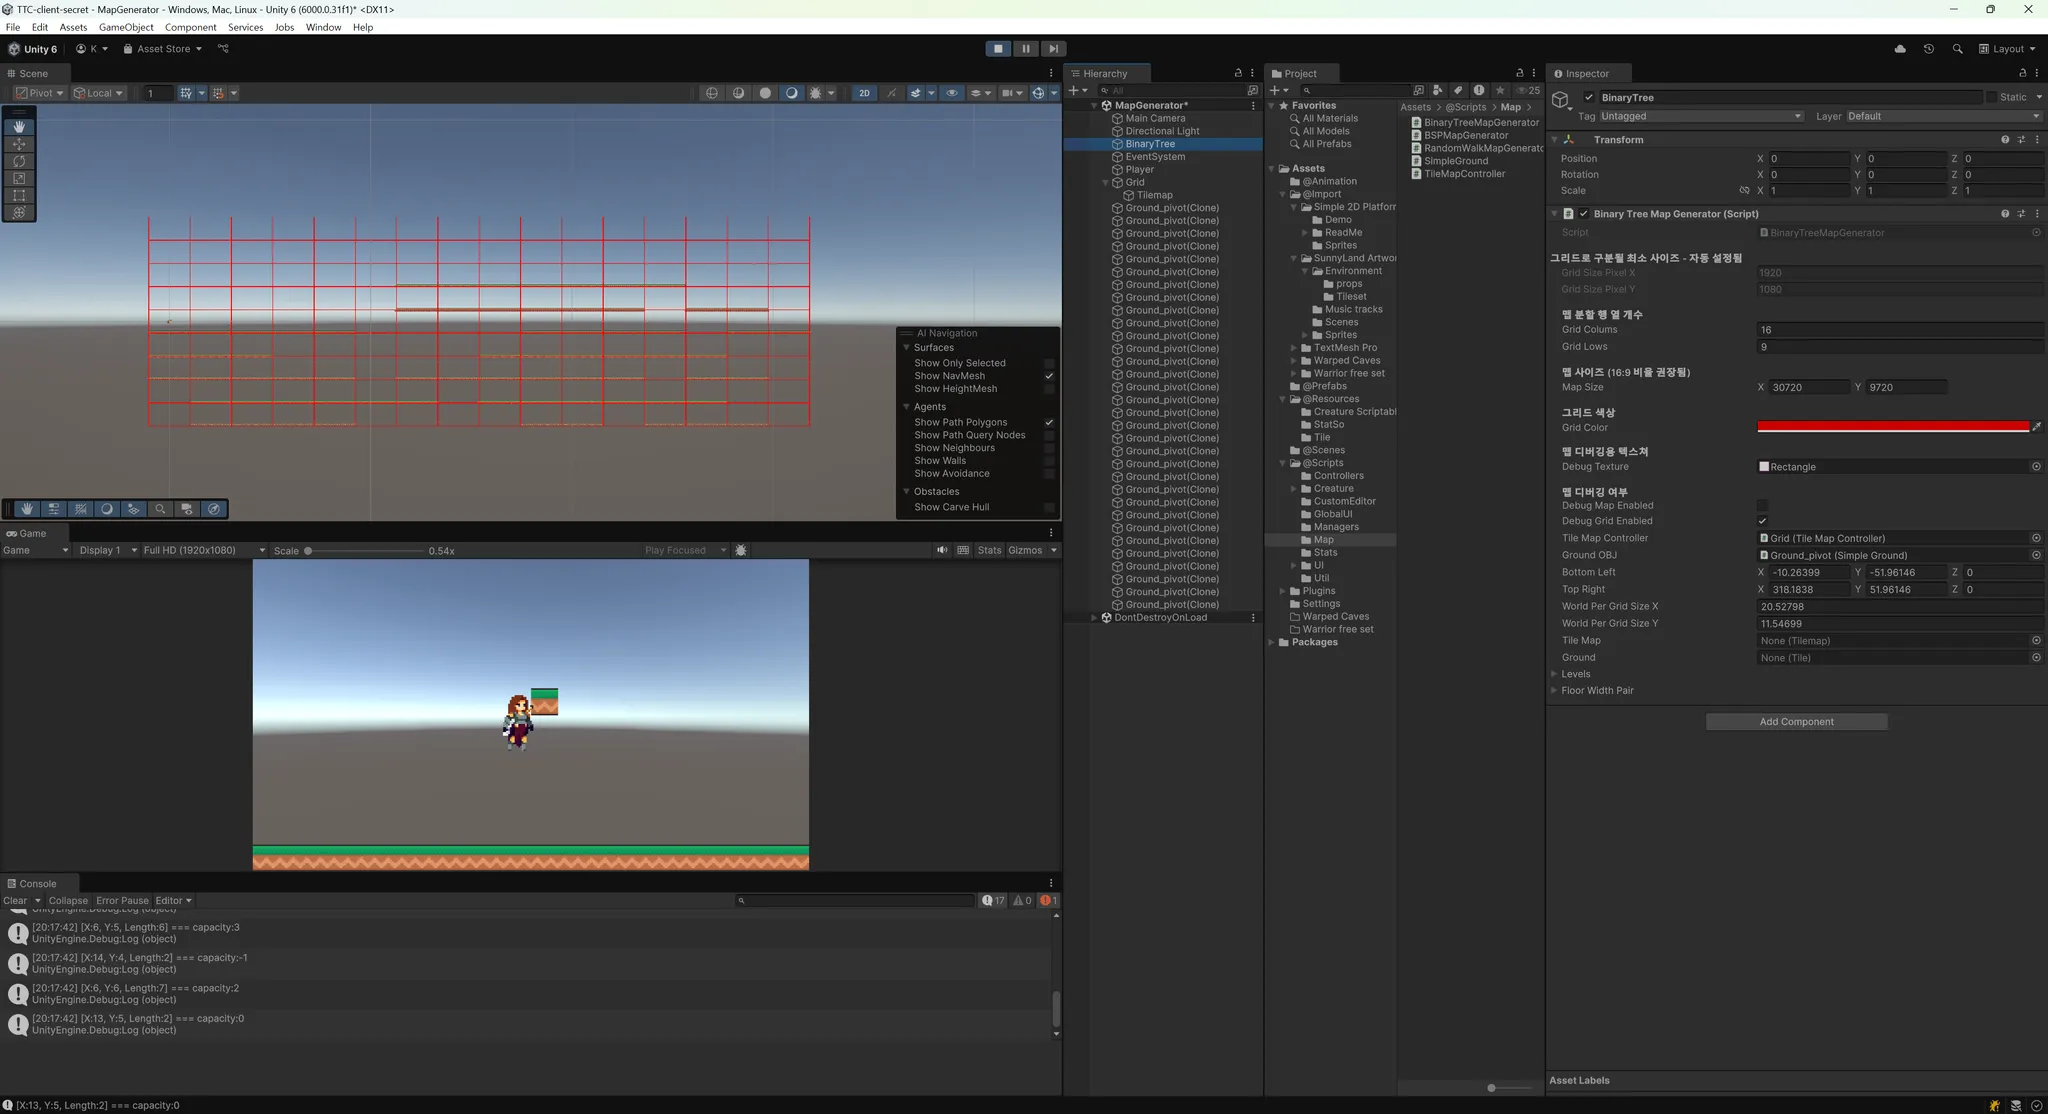
Task: Select the Rotate tool in Scene view
Action: pyautogui.click(x=19, y=161)
